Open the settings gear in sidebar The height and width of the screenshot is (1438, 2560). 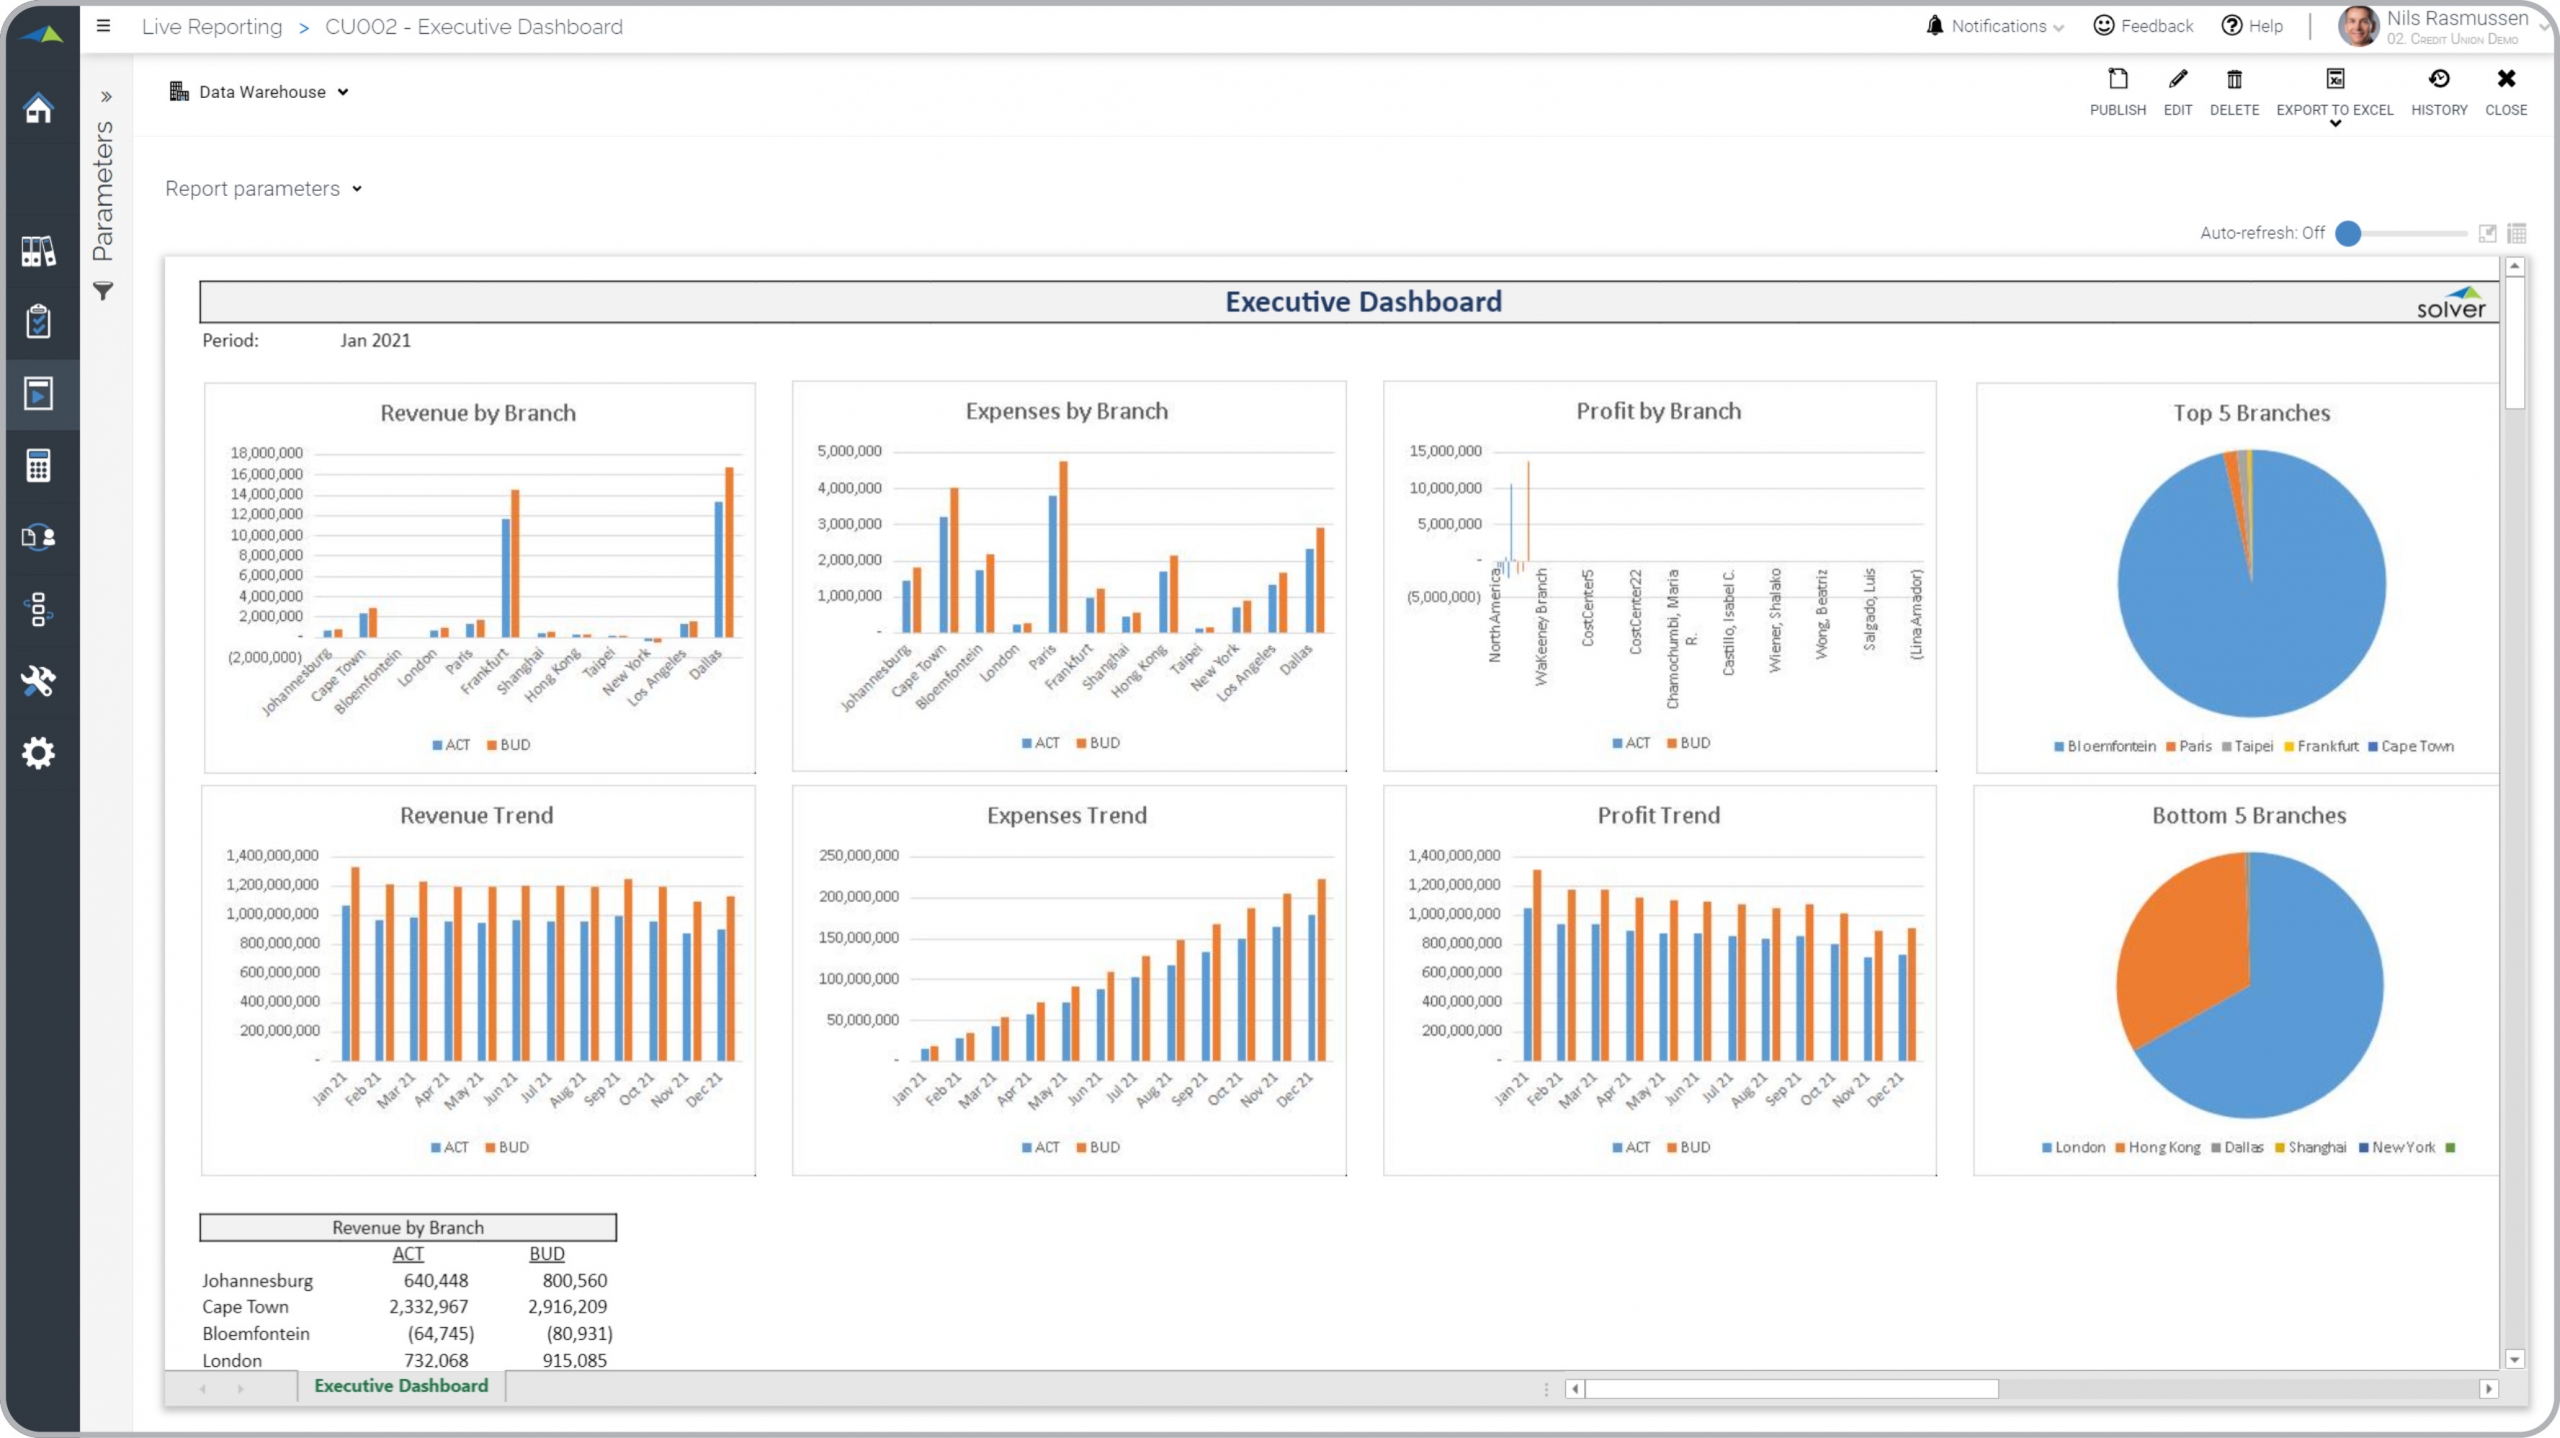(x=38, y=752)
